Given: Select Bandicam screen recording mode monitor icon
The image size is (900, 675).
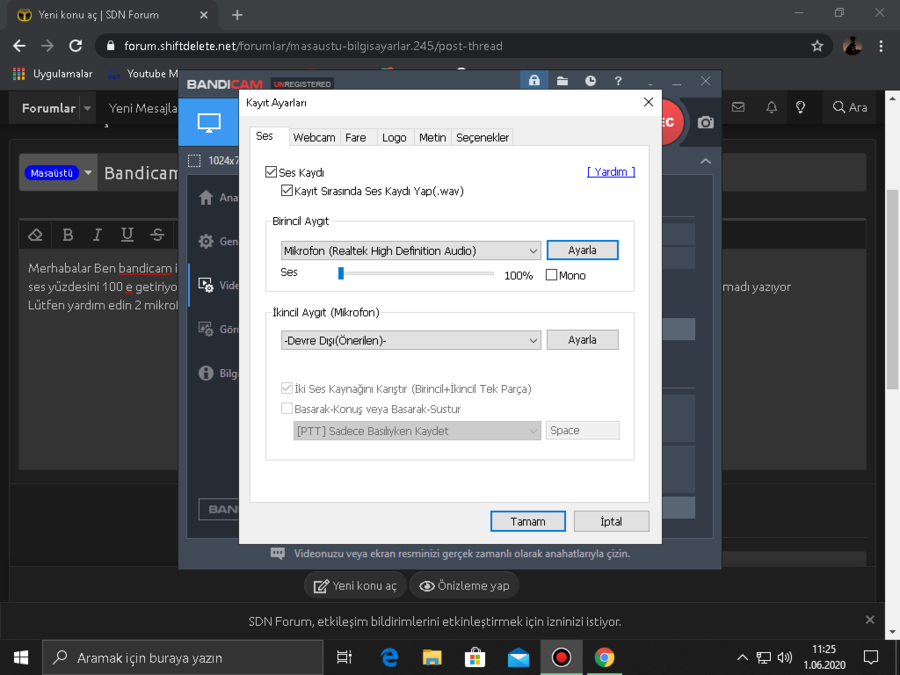Looking at the screenshot, I should (x=209, y=122).
